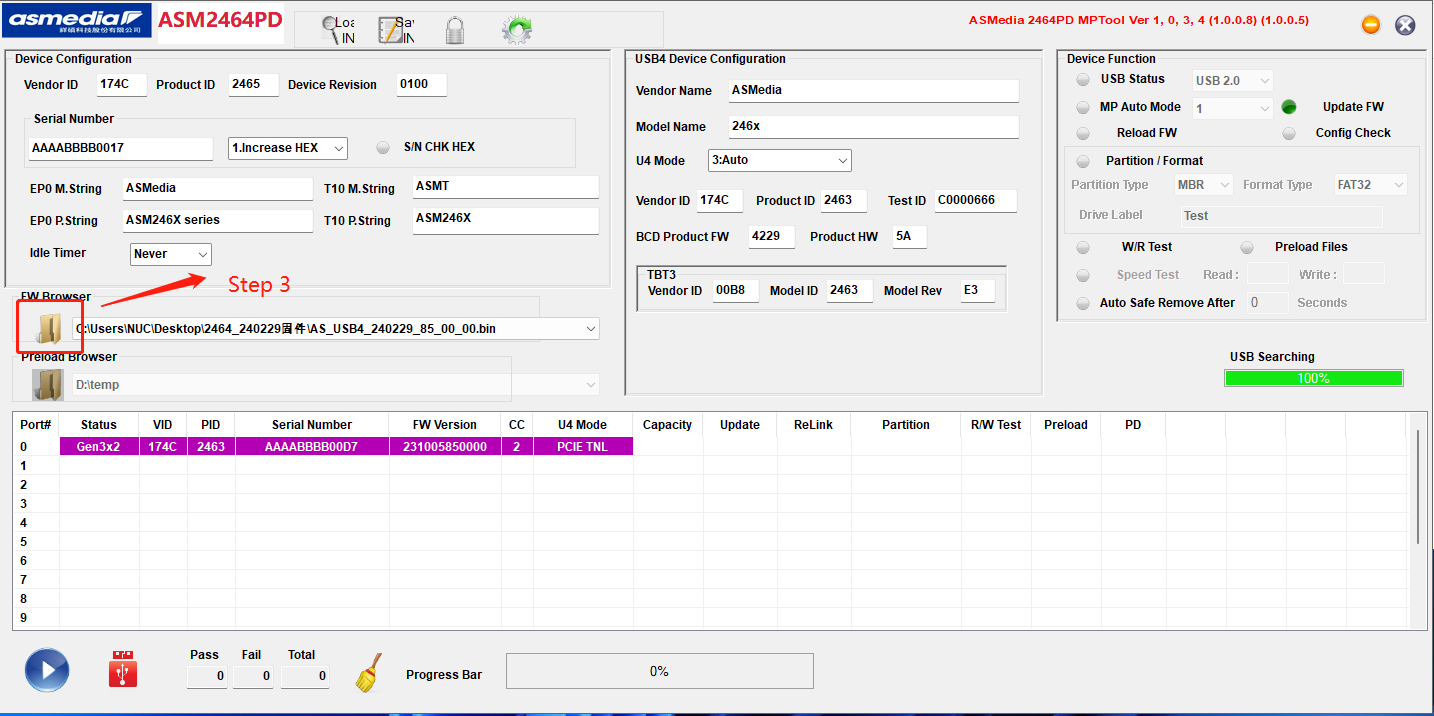This screenshot has height=716, width=1434.
Task: Click the Product ID field 2465
Action: point(253,84)
